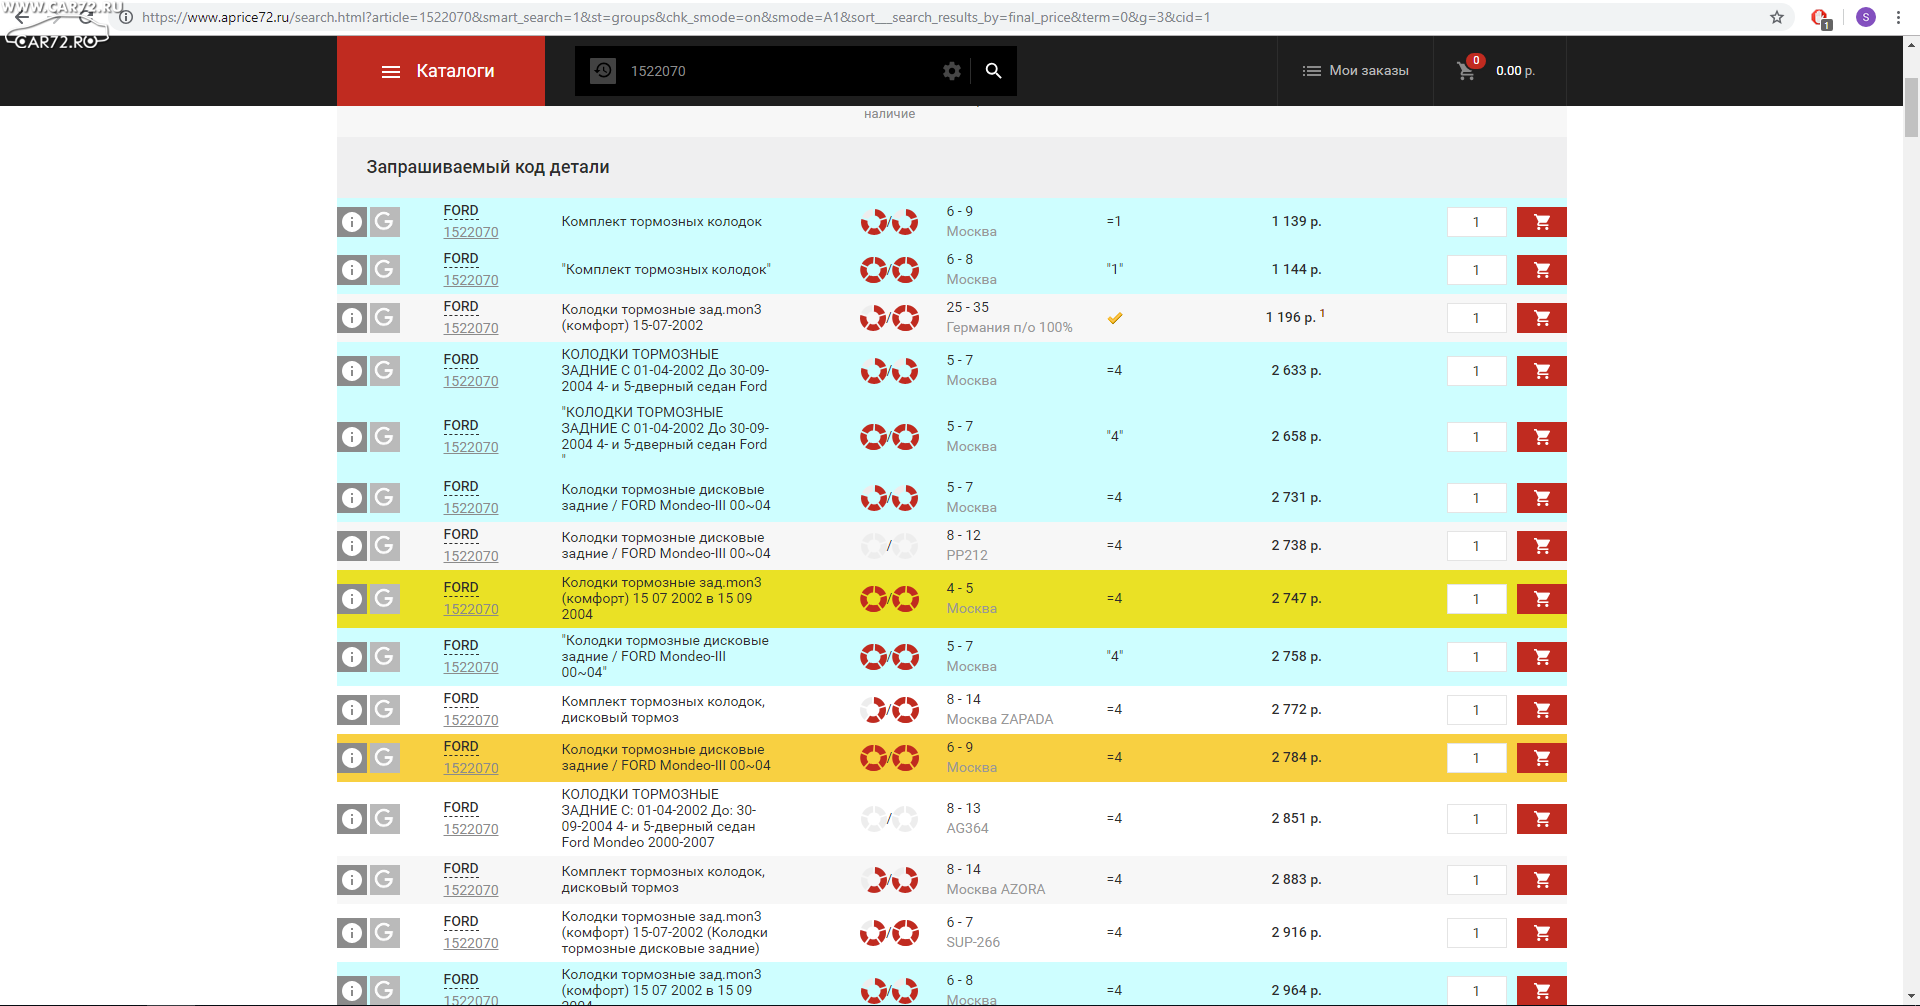
Task: Open 1522070 link in 2 772 р. row
Action: 471,720
